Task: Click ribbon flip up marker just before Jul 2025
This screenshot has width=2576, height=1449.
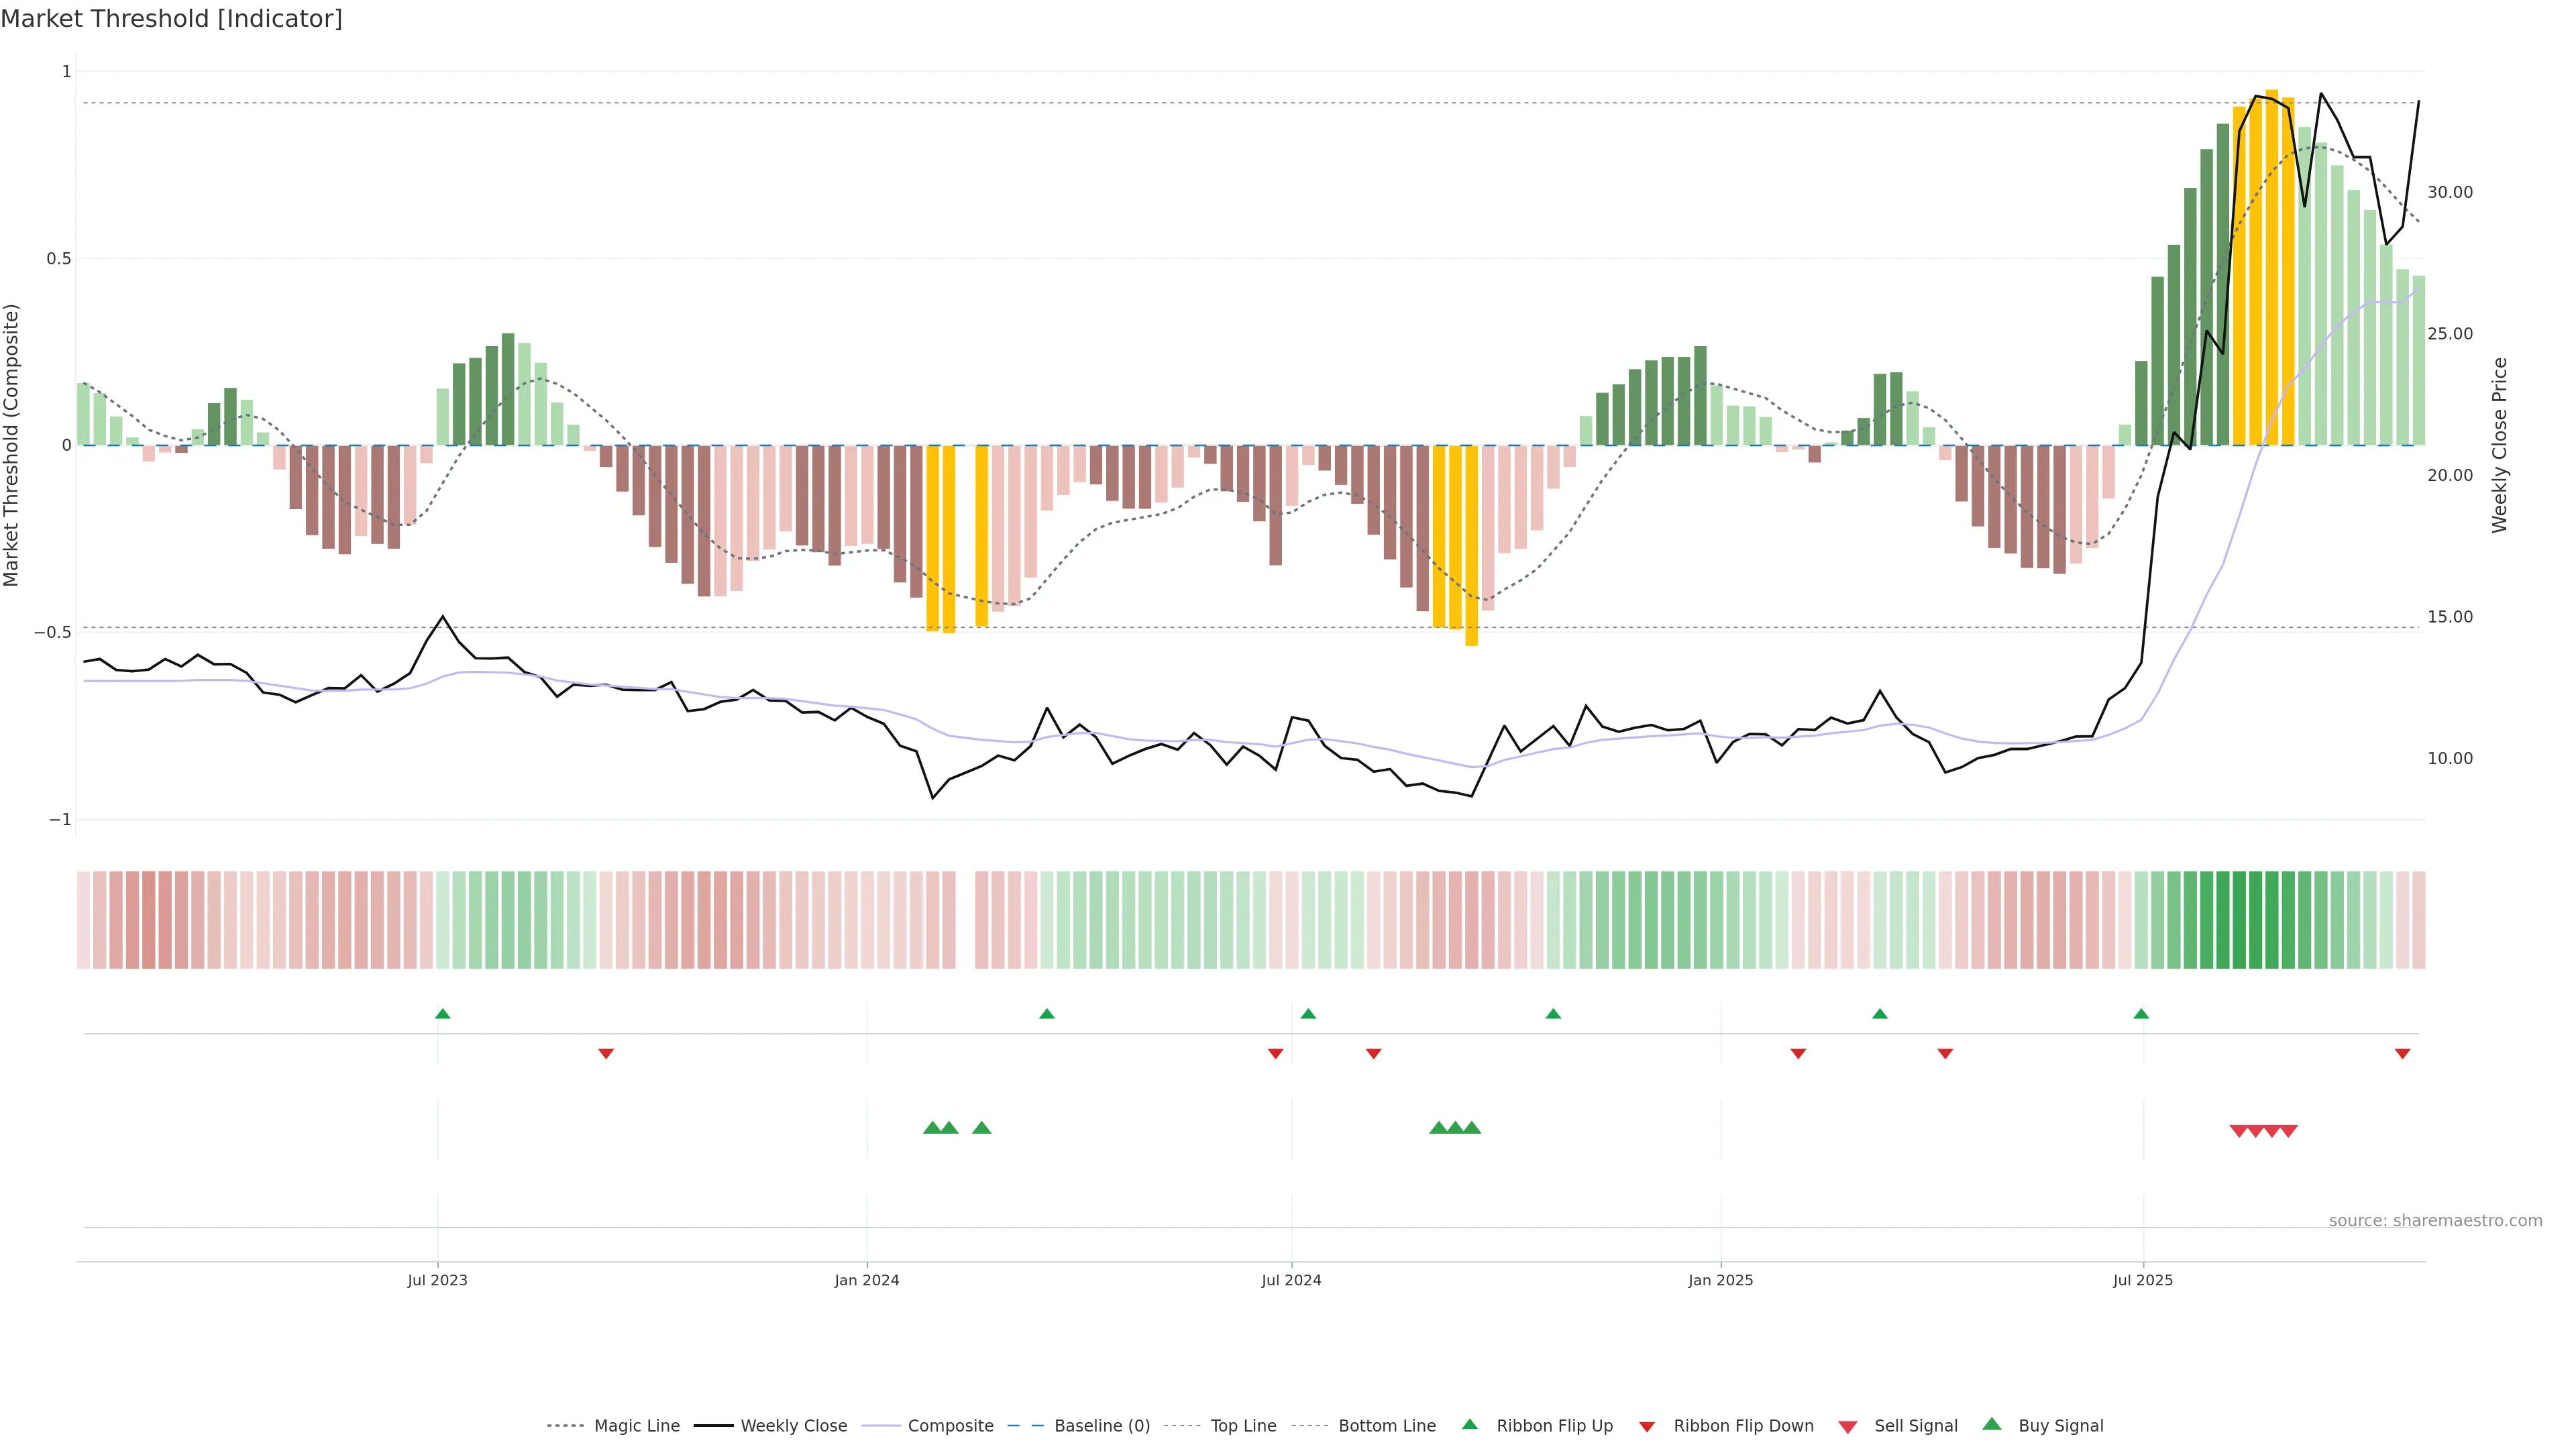Action: pyautogui.click(x=2141, y=1014)
